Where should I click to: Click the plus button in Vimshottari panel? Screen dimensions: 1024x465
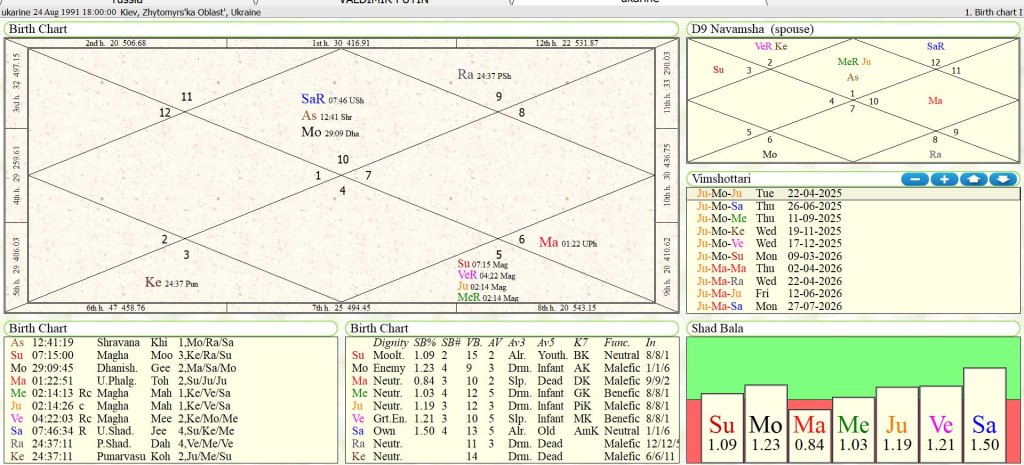point(944,179)
